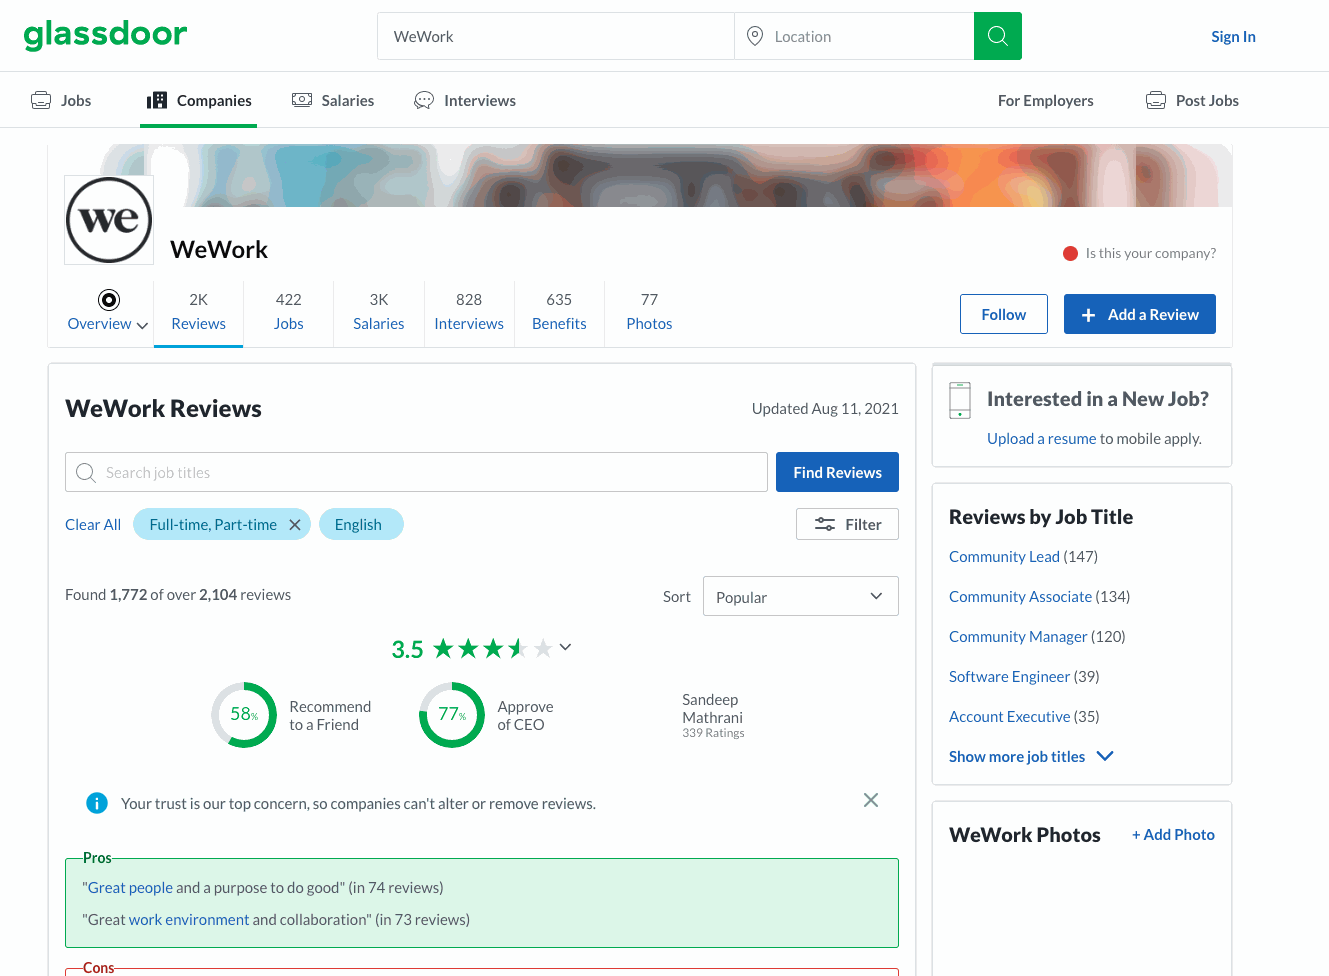Click the Sandeep Mathrani CEO name

[x=712, y=708]
